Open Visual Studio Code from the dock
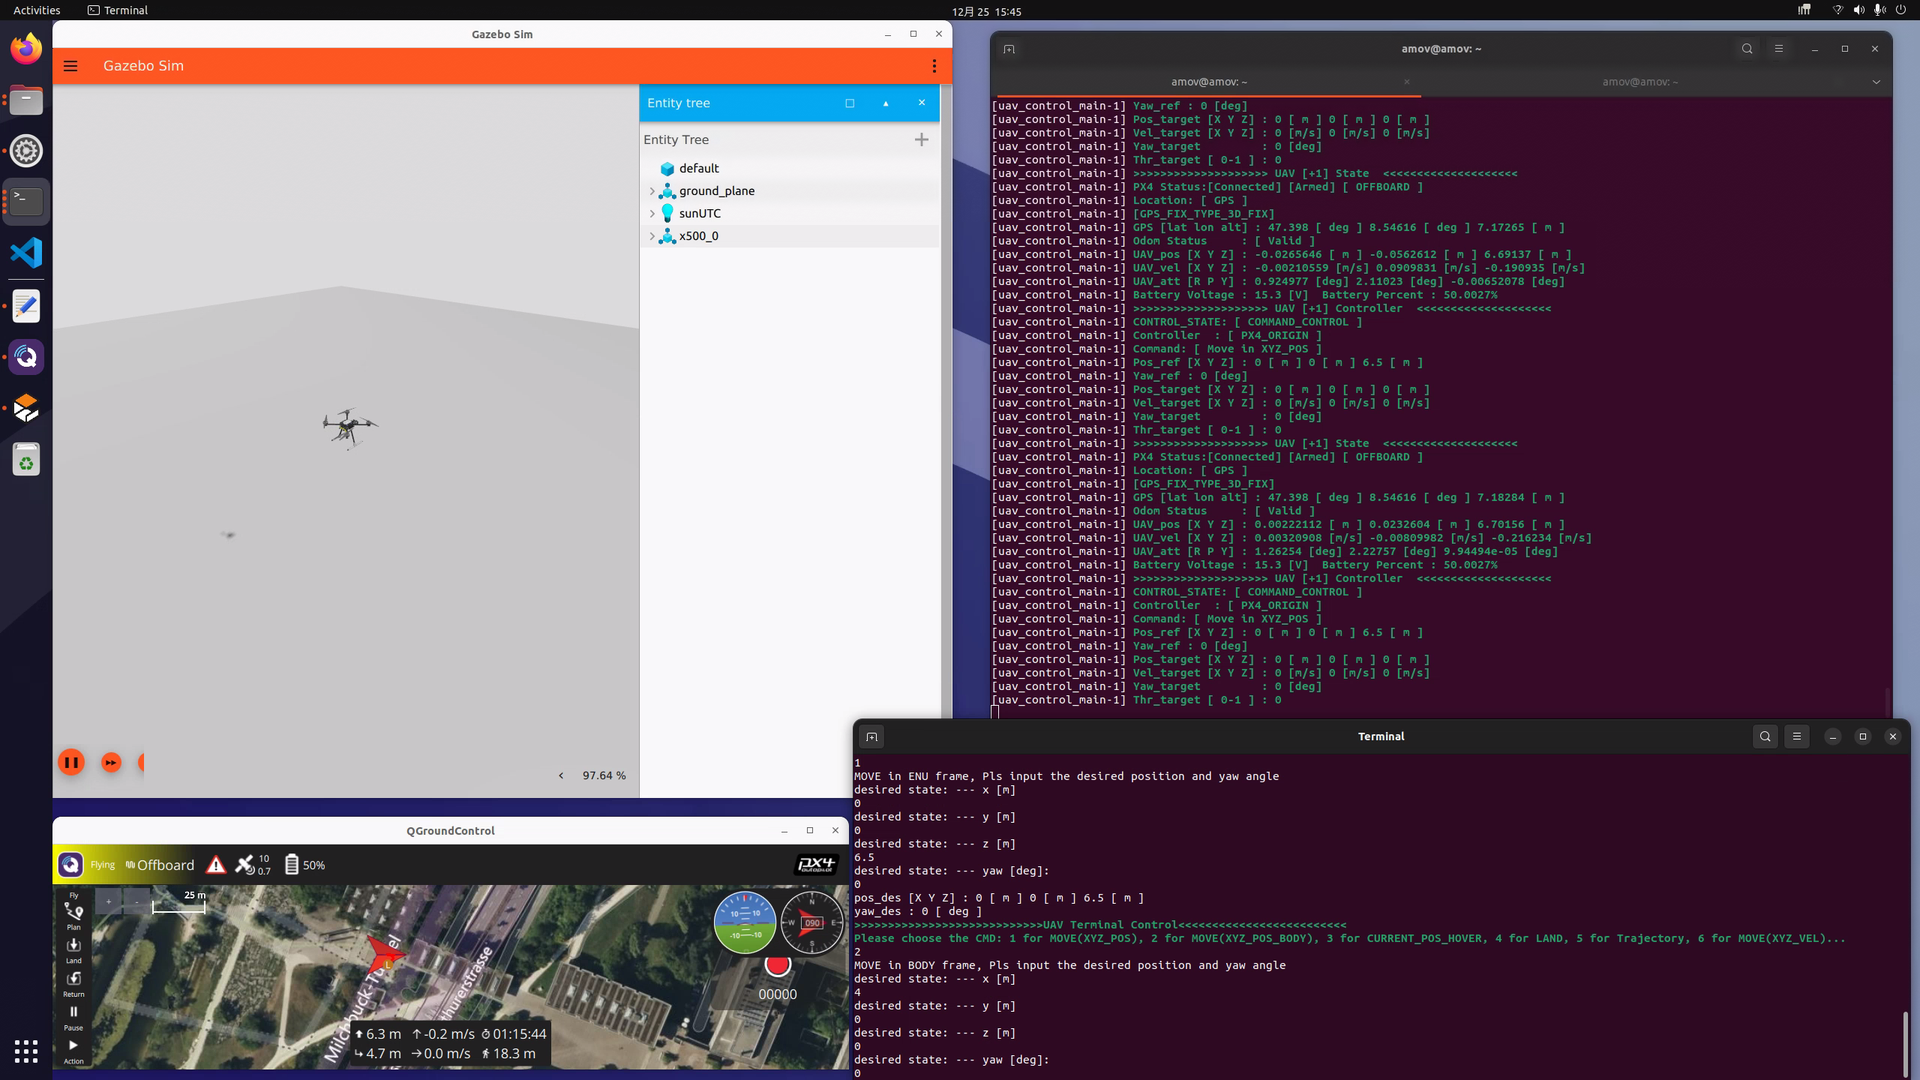 [26, 253]
